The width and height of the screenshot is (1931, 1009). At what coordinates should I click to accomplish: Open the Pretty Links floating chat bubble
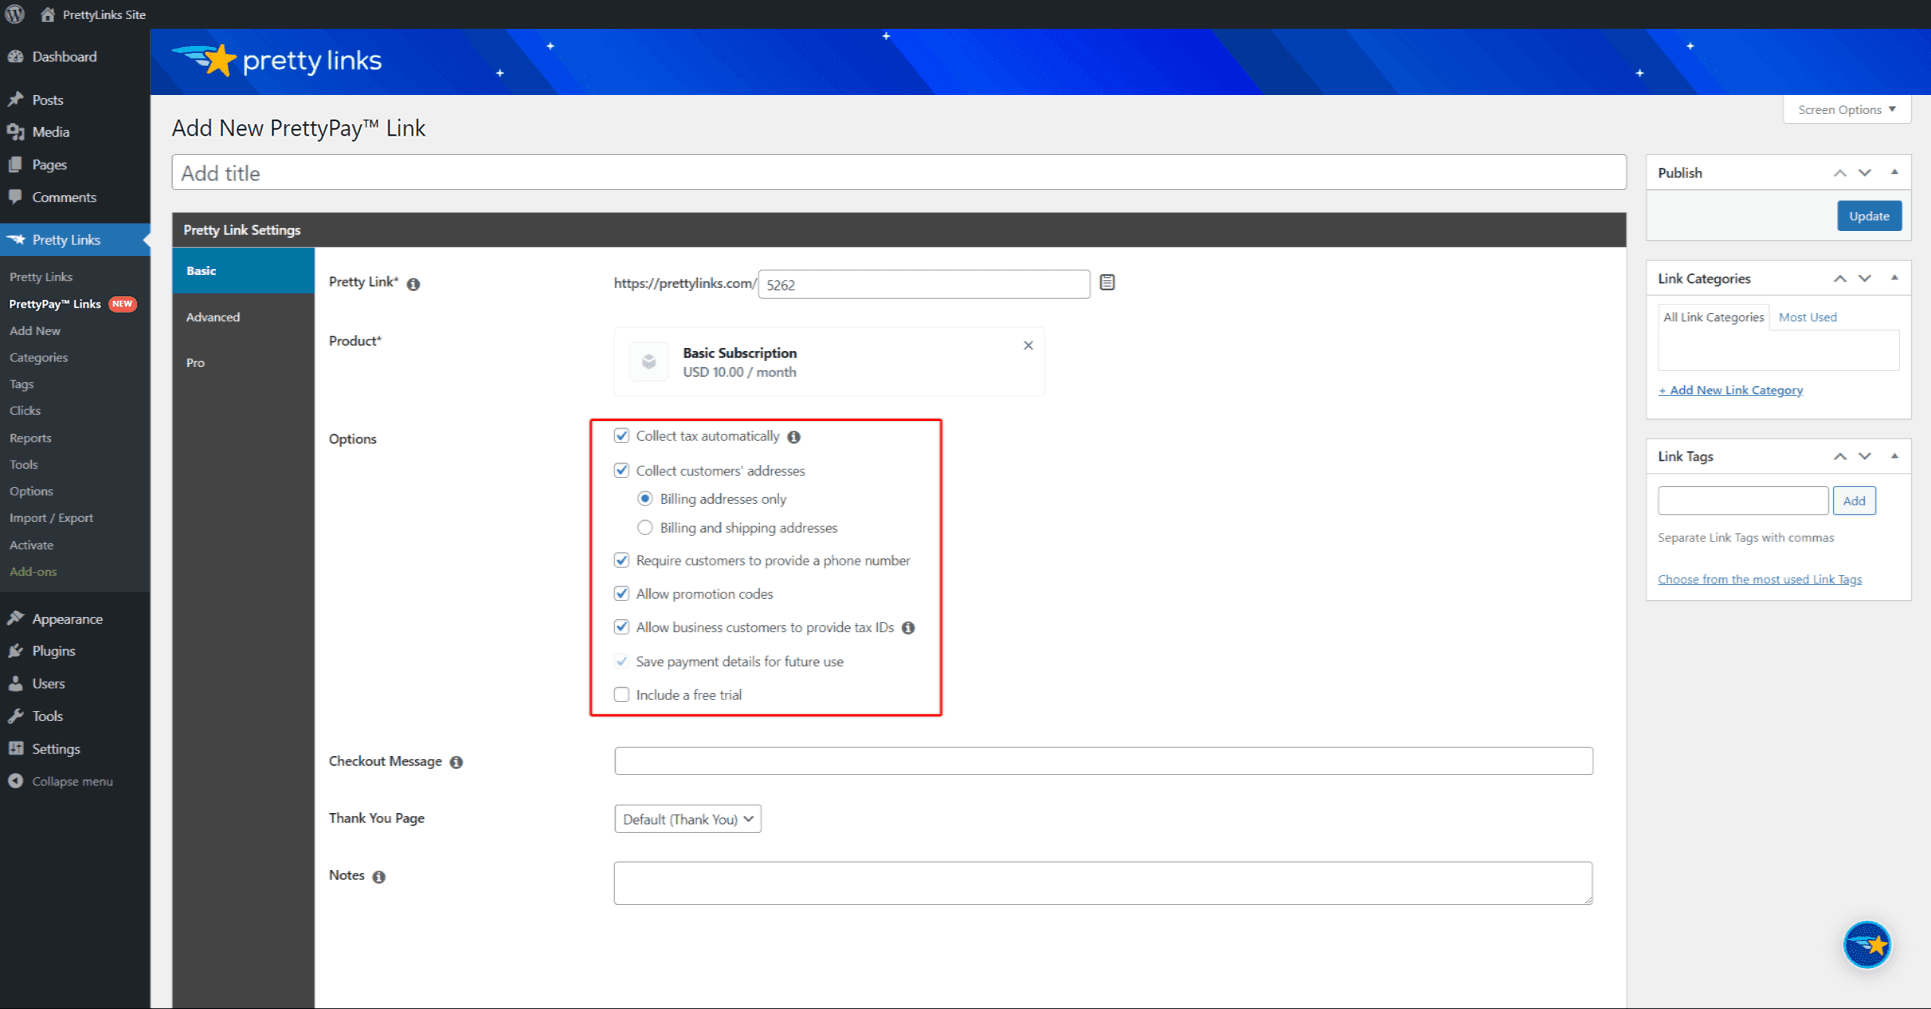coord(1867,944)
